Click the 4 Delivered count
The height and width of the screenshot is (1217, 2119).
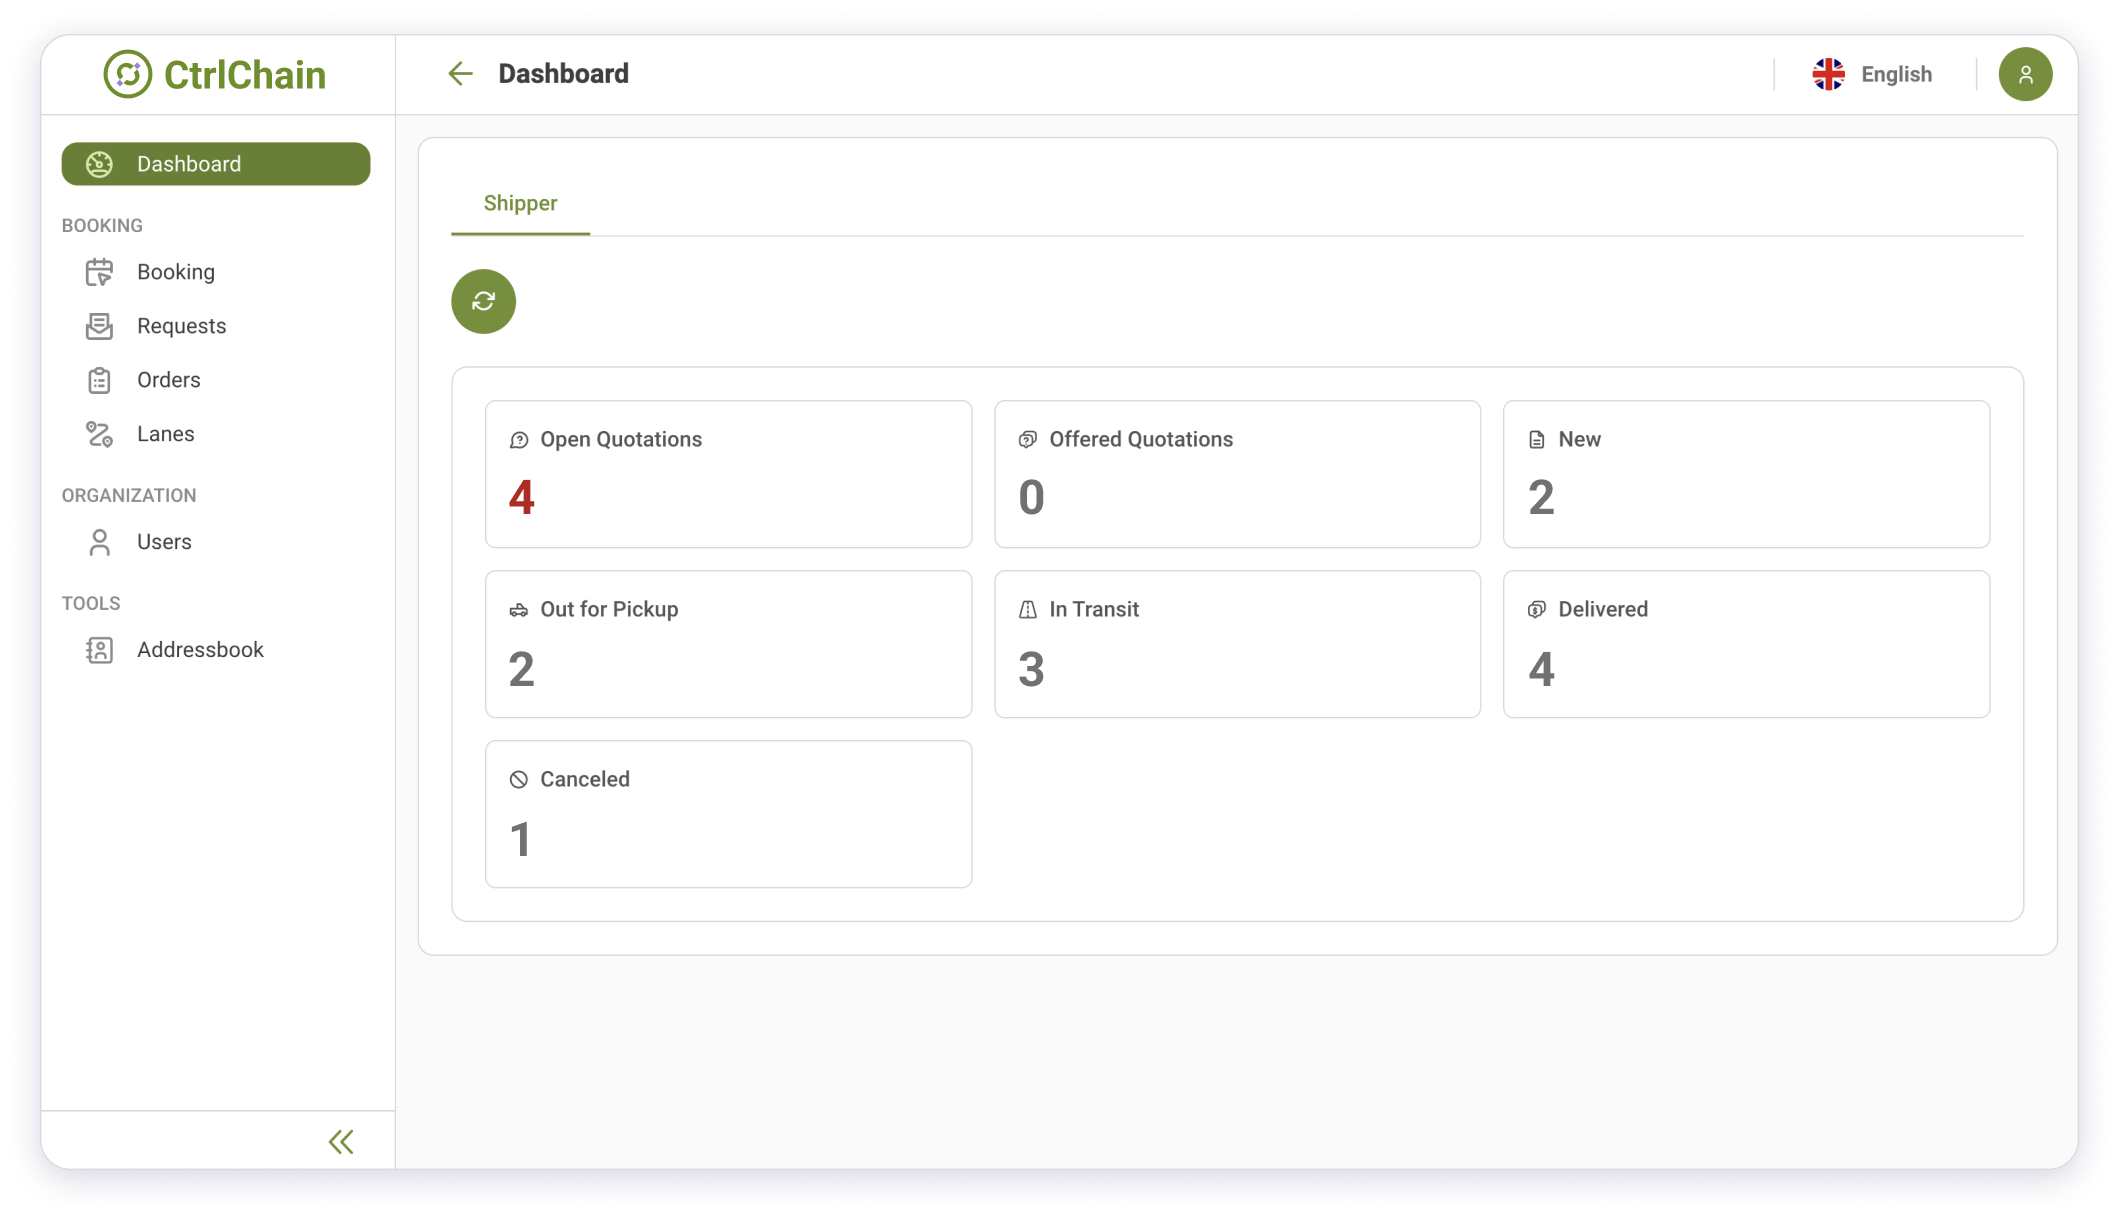coord(1541,669)
